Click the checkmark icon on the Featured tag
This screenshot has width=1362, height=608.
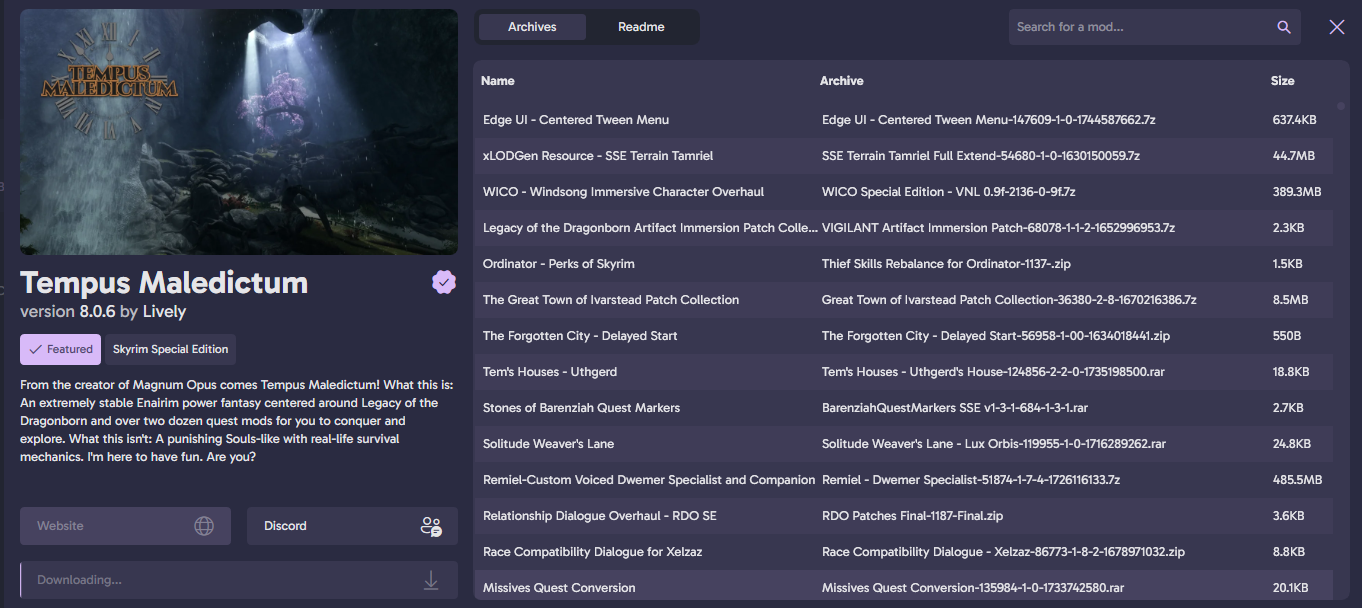coord(36,349)
